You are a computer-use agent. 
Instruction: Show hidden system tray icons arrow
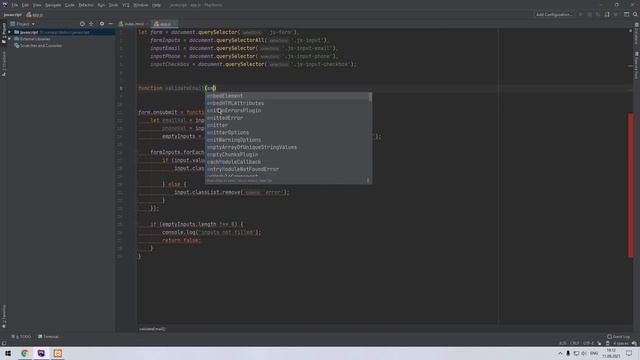[560, 353]
